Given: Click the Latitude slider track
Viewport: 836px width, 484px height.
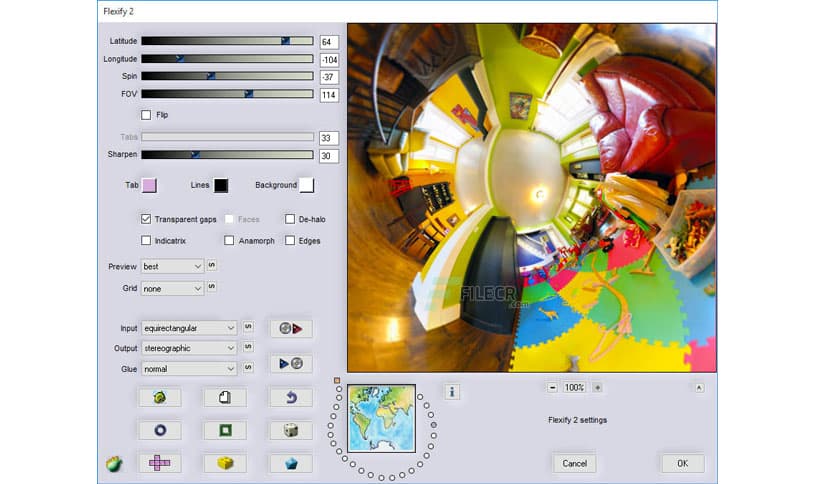Looking at the screenshot, I should (x=227, y=41).
